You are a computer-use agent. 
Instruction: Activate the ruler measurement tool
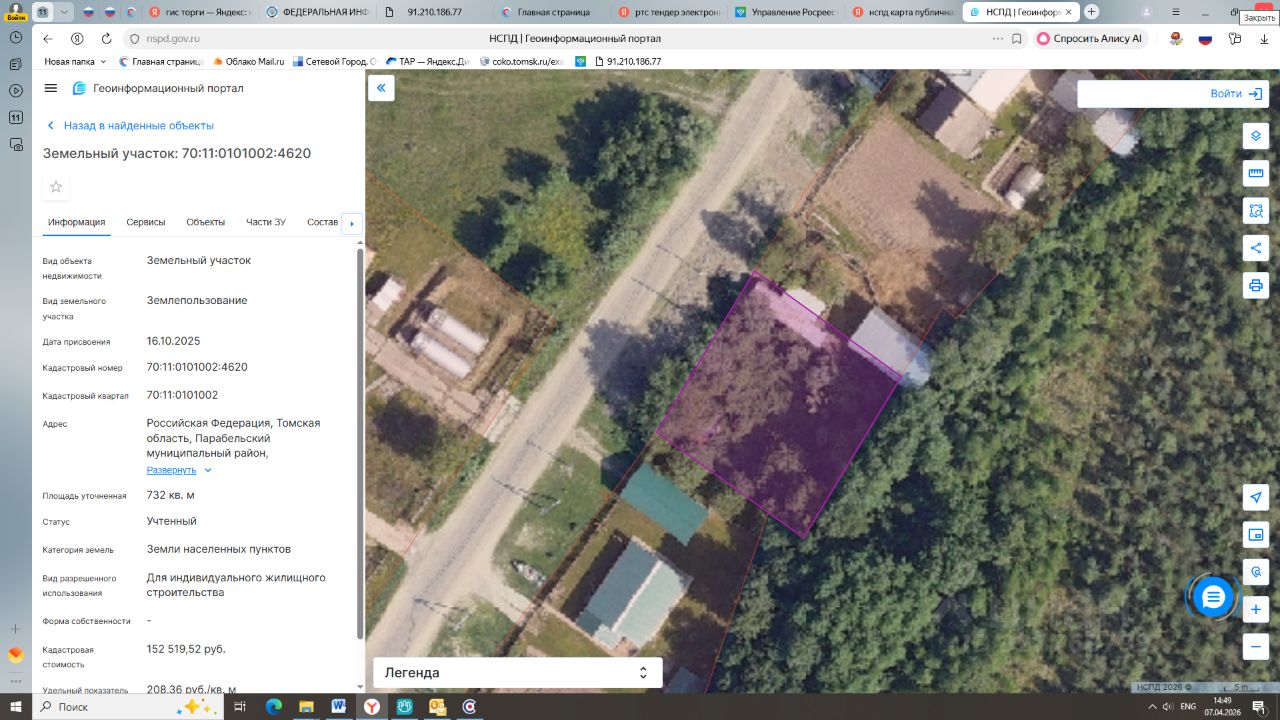pos(1256,173)
